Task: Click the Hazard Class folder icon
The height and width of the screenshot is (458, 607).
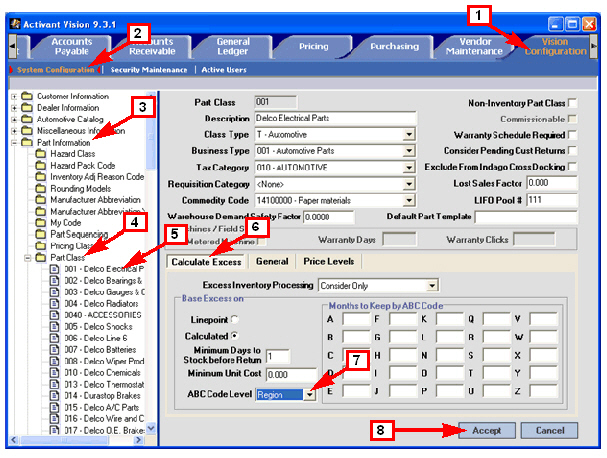Action: coord(41,154)
